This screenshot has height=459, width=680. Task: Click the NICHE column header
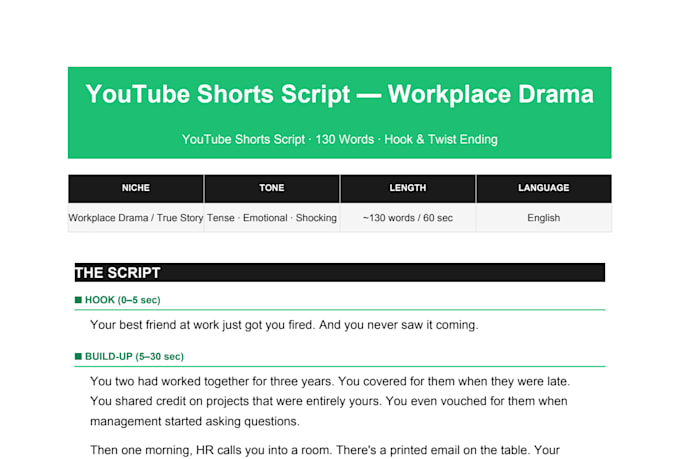136,188
